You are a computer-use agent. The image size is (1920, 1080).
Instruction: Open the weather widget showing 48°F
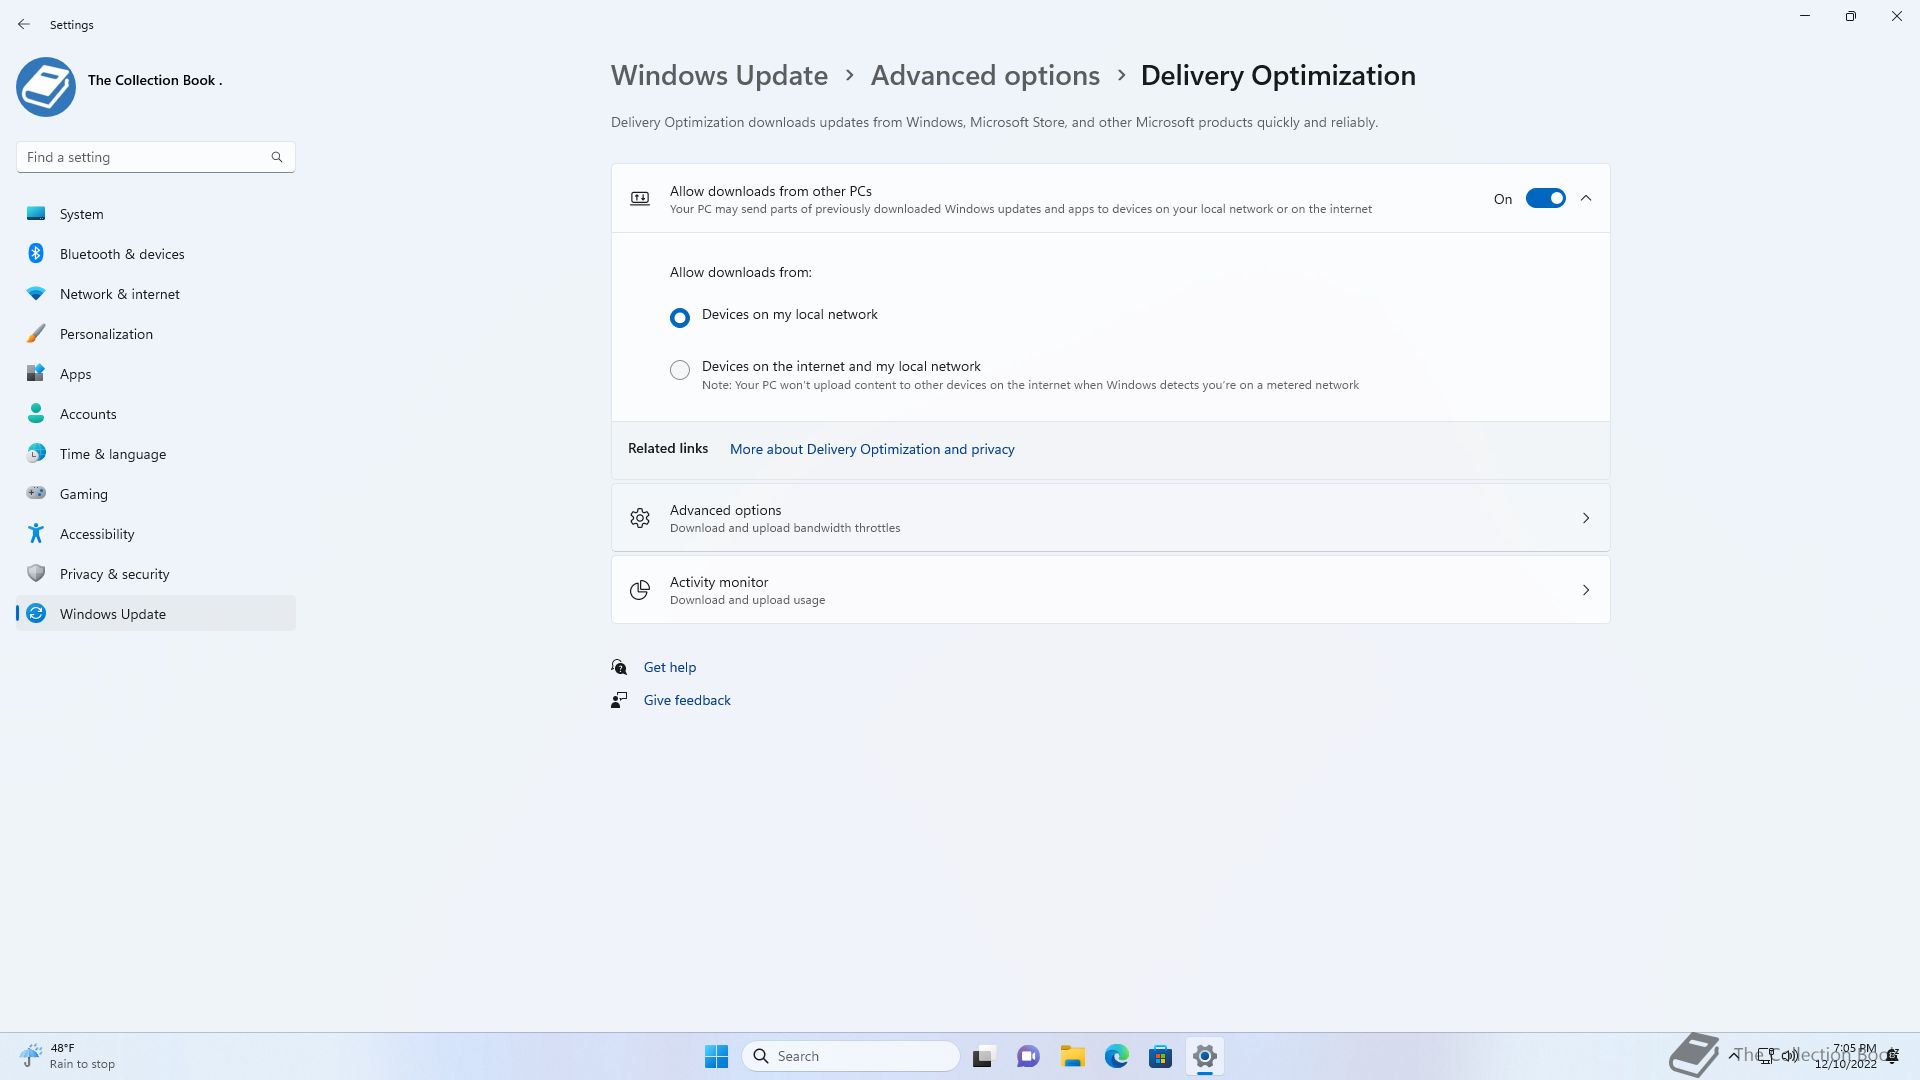[68, 1056]
